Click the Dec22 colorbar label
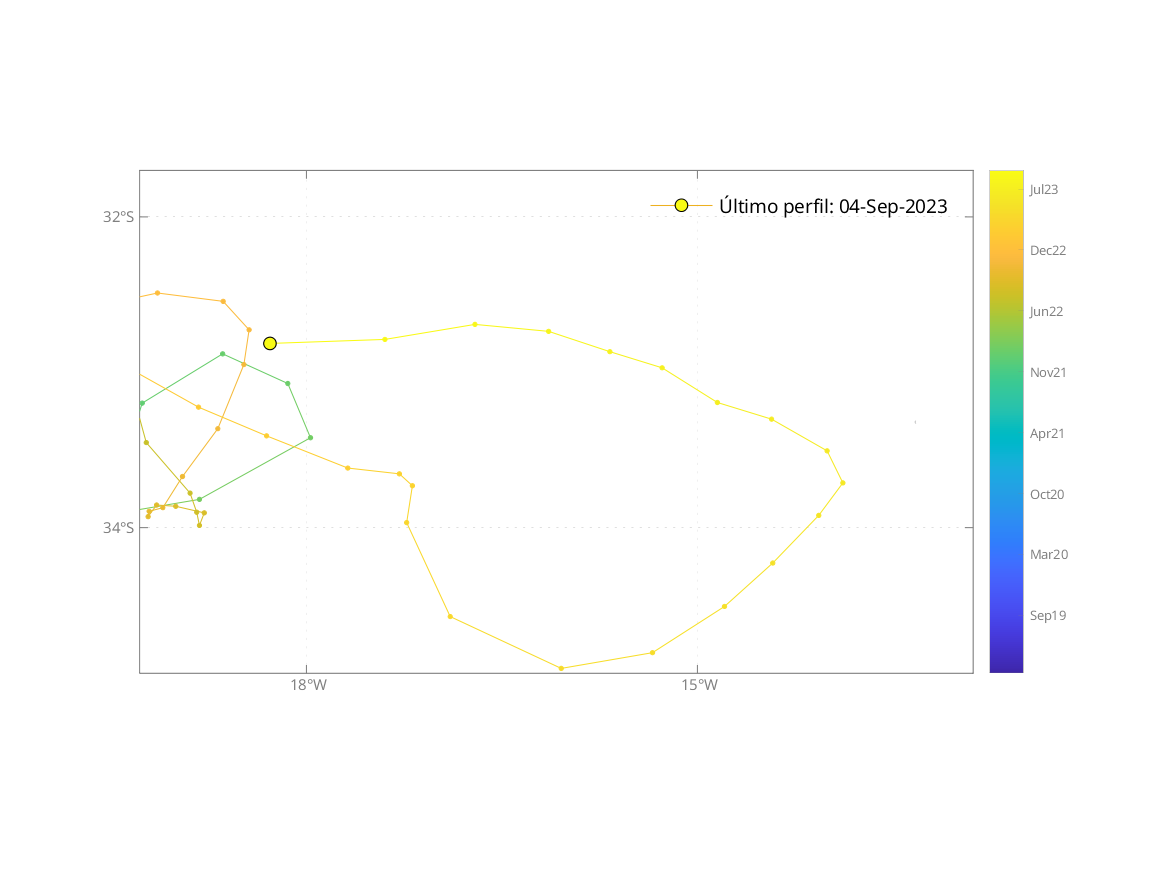The width and height of the screenshot is (1167, 875). pos(1048,250)
